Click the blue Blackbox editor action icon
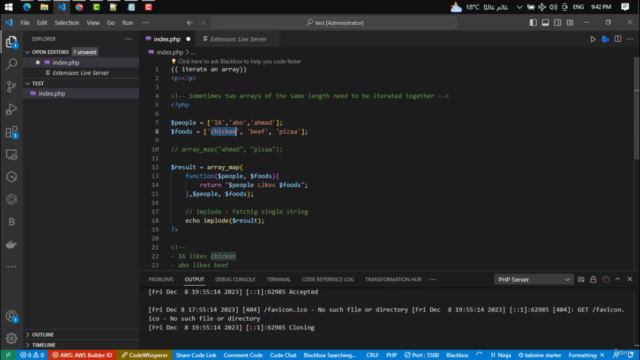Image resolution: width=640 pixels, height=360 pixels. pos(605,39)
